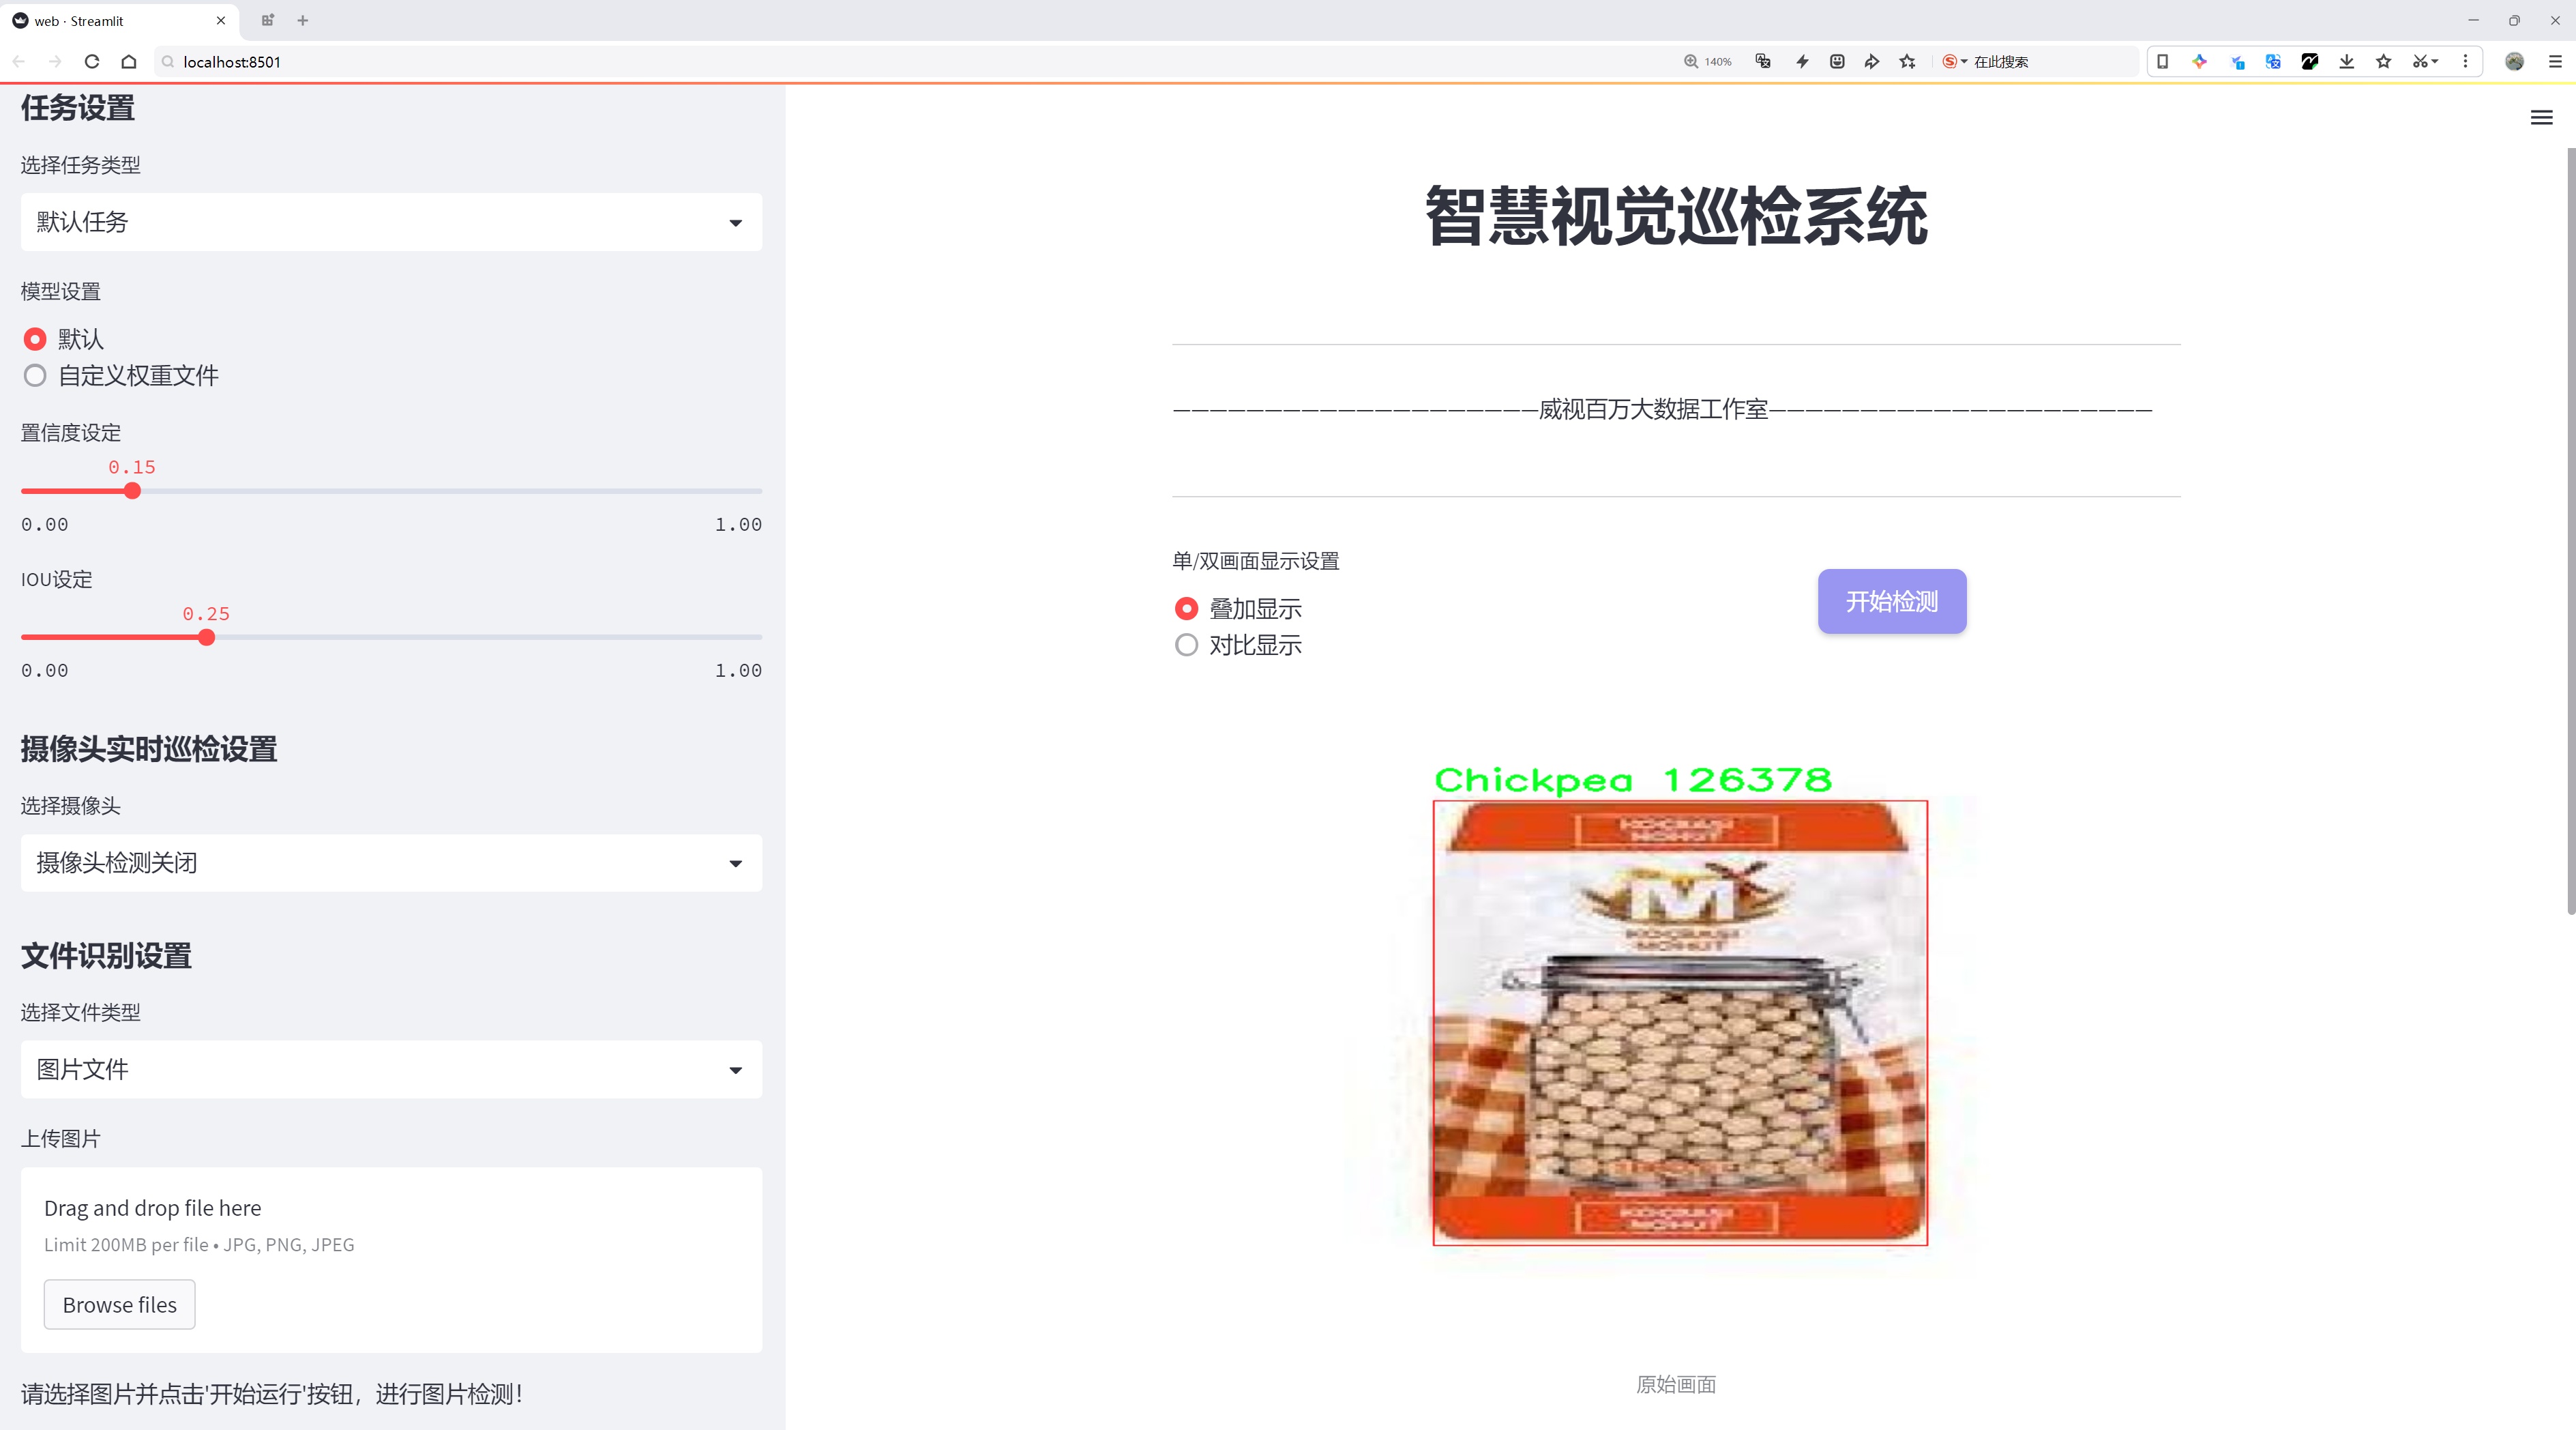Reload the page with refresh icon
Viewport: 2576px width, 1430px height.
[x=92, y=62]
